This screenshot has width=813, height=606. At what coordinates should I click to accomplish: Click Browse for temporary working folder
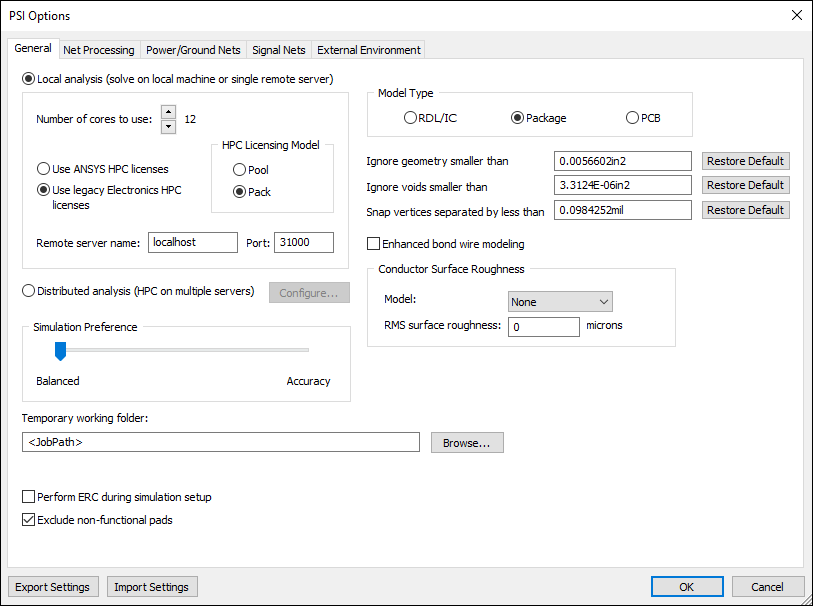click(467, 443)
